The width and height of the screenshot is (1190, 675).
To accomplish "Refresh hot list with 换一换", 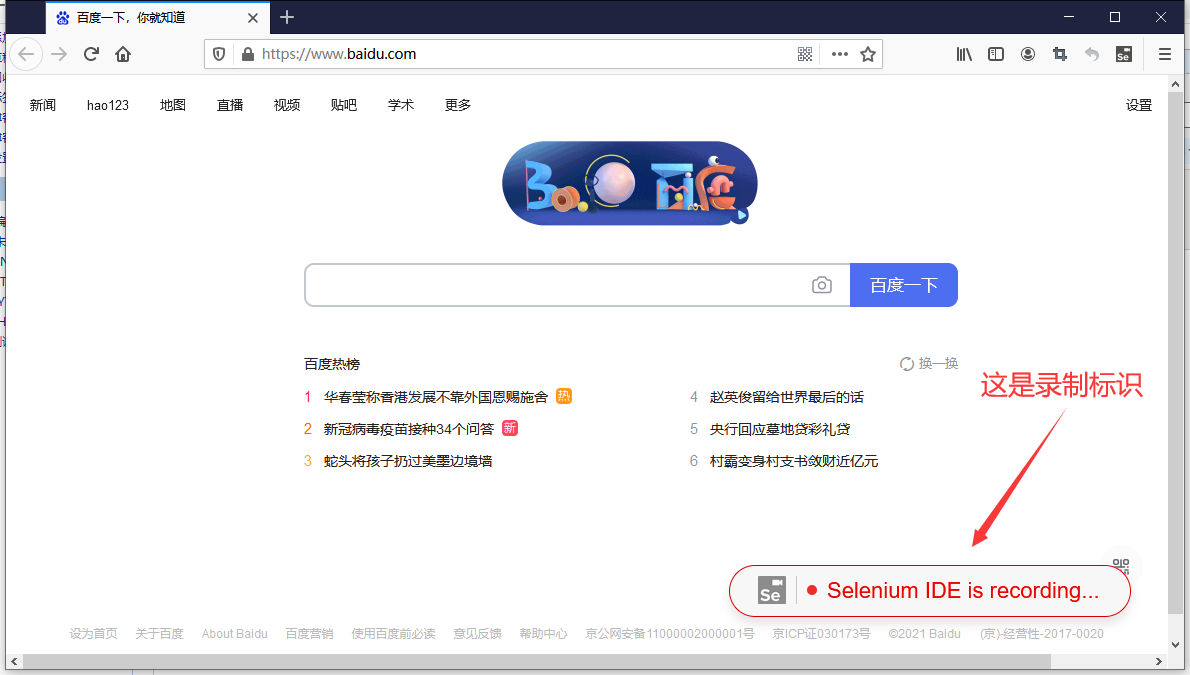I will click(x=929, y=364).
